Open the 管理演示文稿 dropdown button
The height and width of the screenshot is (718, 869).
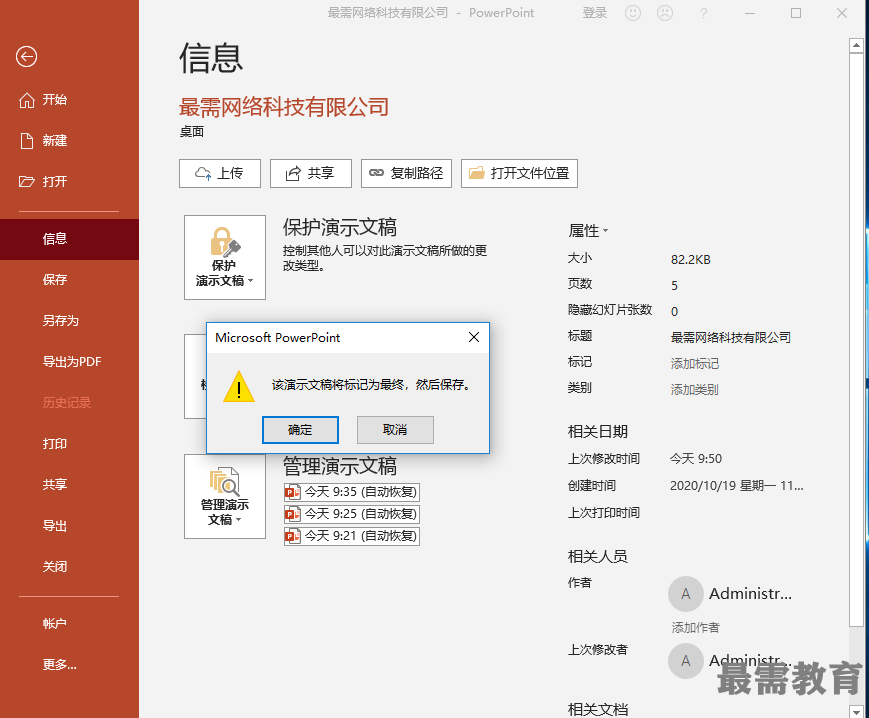coord(224,496)
